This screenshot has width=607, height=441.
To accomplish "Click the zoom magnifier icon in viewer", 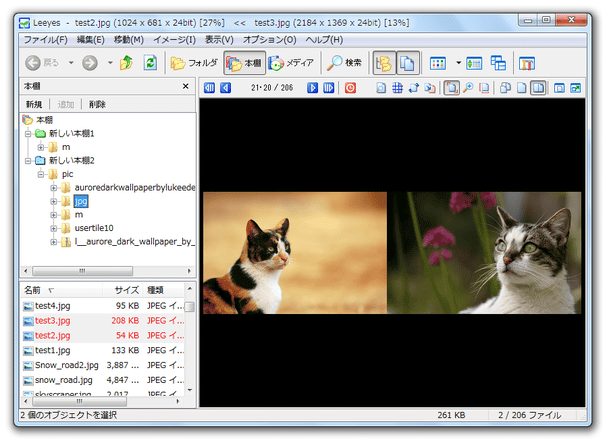I will pos(468,88).
